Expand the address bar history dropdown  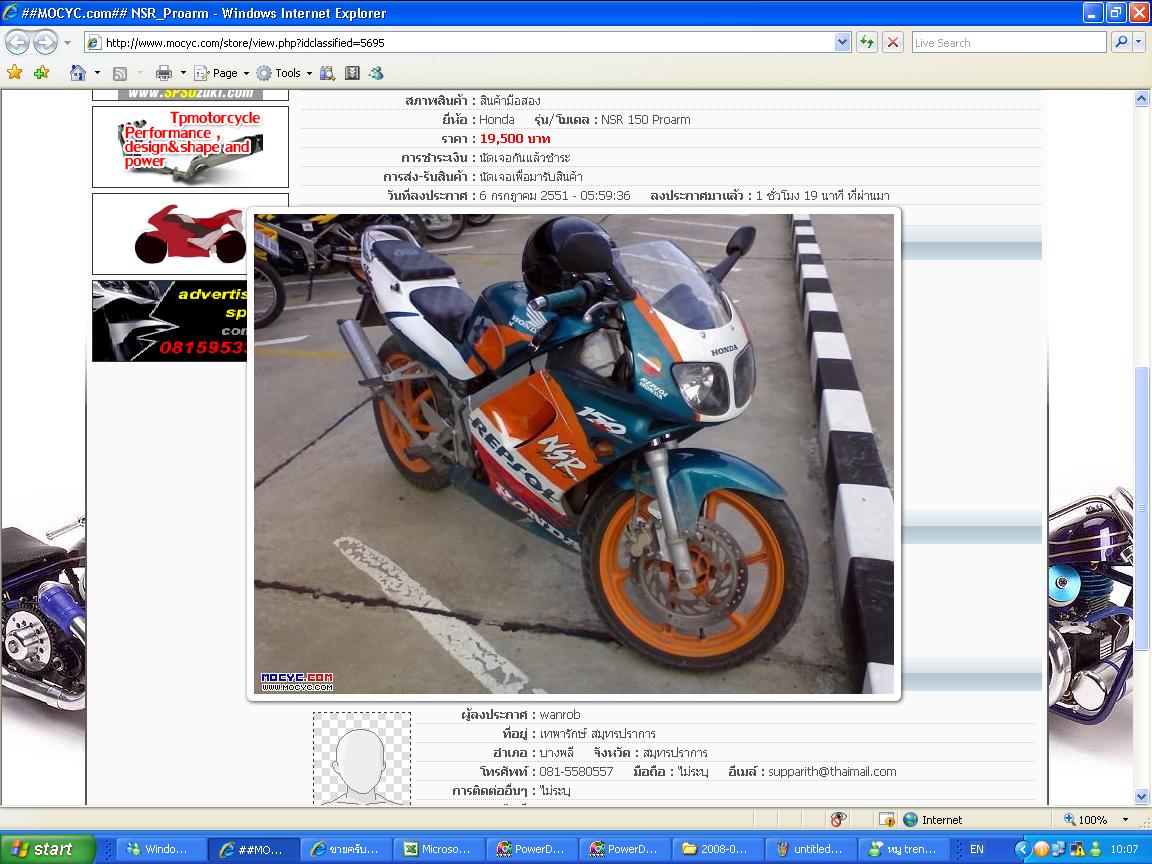pyautogui.click(x=843, y=43)
